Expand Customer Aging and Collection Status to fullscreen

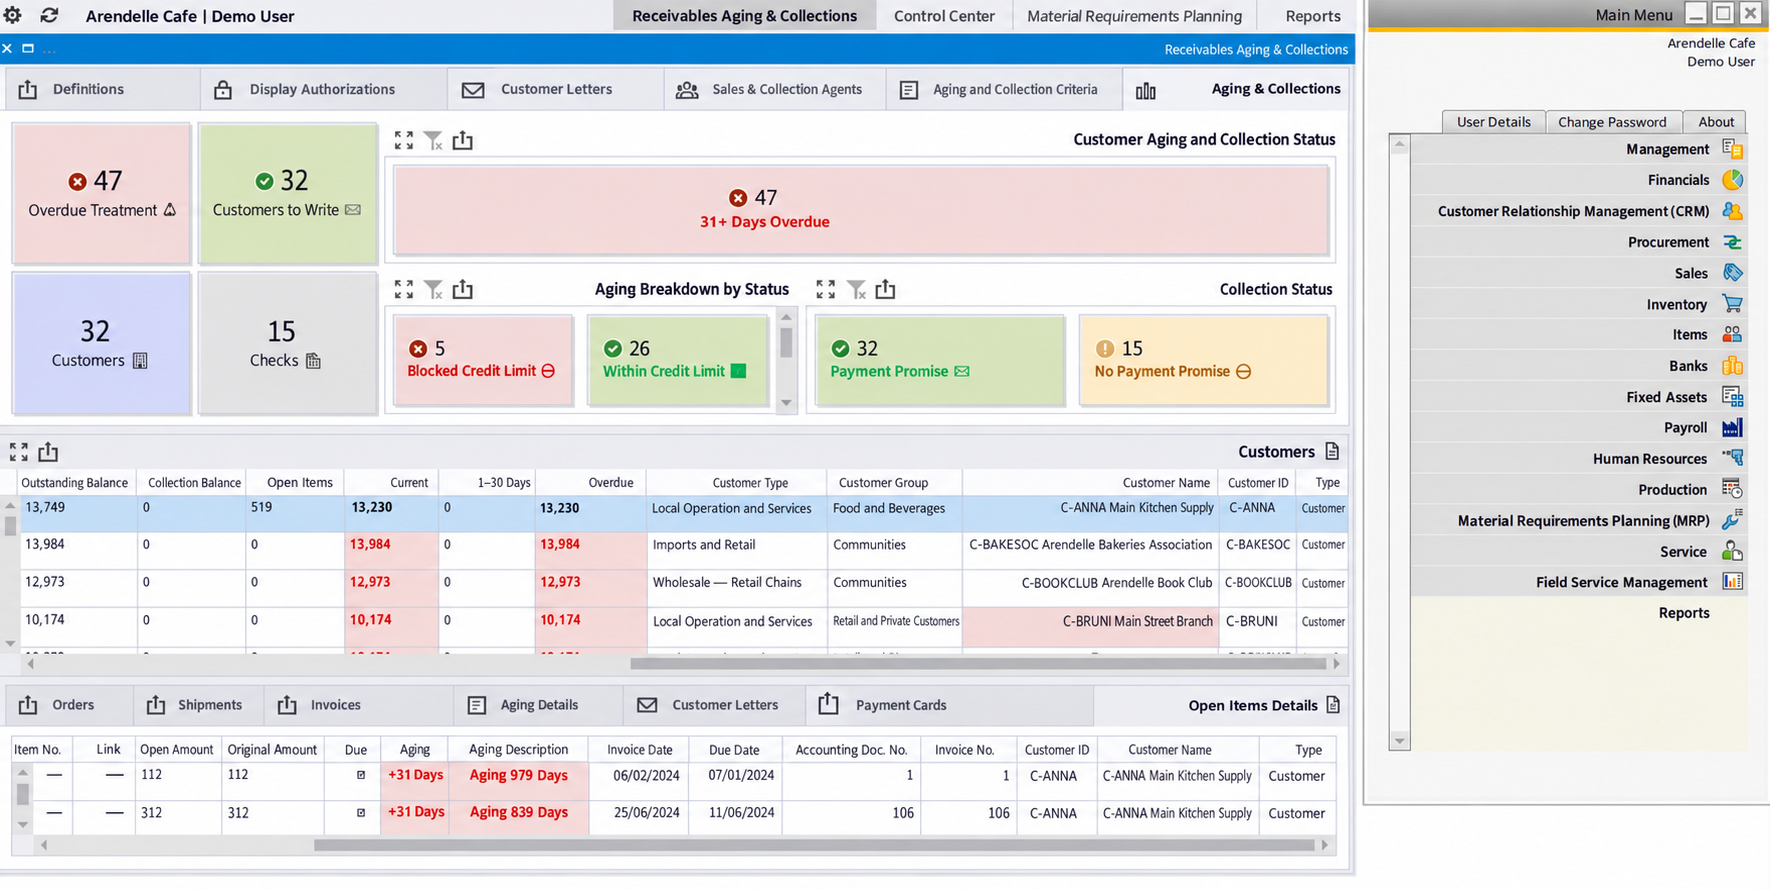(403, 140)
